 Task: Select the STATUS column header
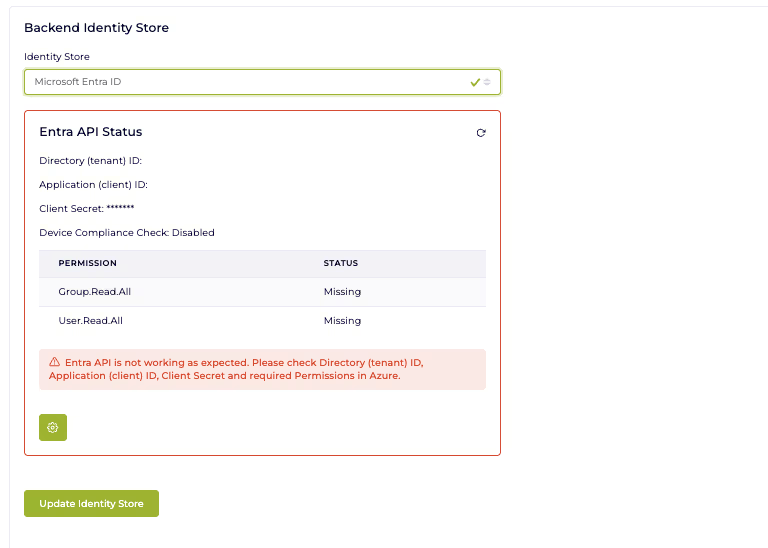coord(341,263)
